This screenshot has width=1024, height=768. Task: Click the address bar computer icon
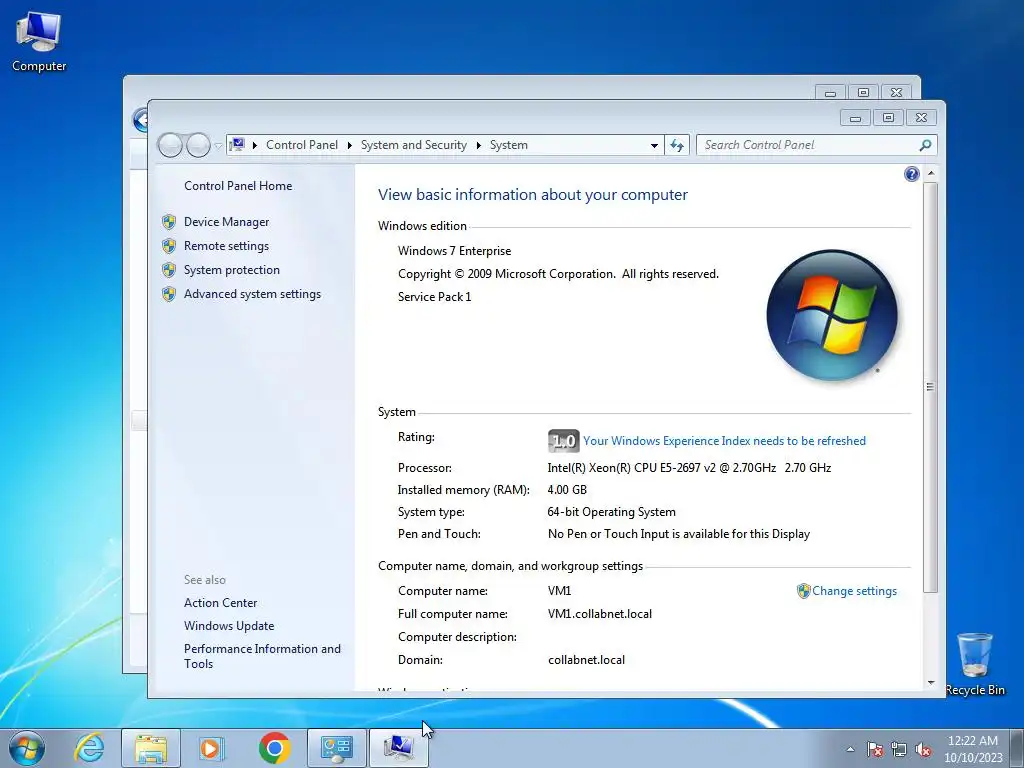coord(237,144)
